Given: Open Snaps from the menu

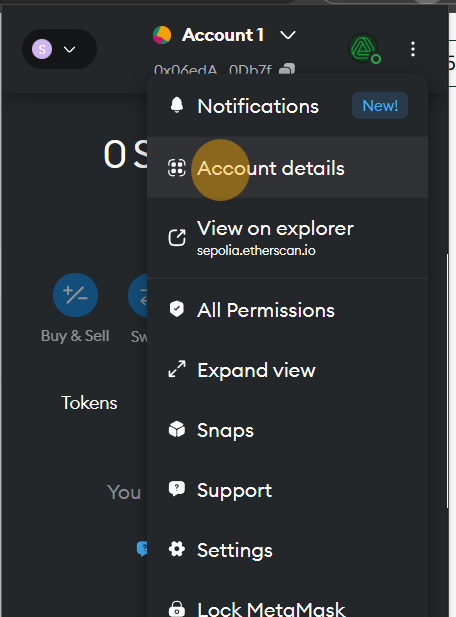Looking at the screenshot, I should pyautogui.click(x=288, y=430).
